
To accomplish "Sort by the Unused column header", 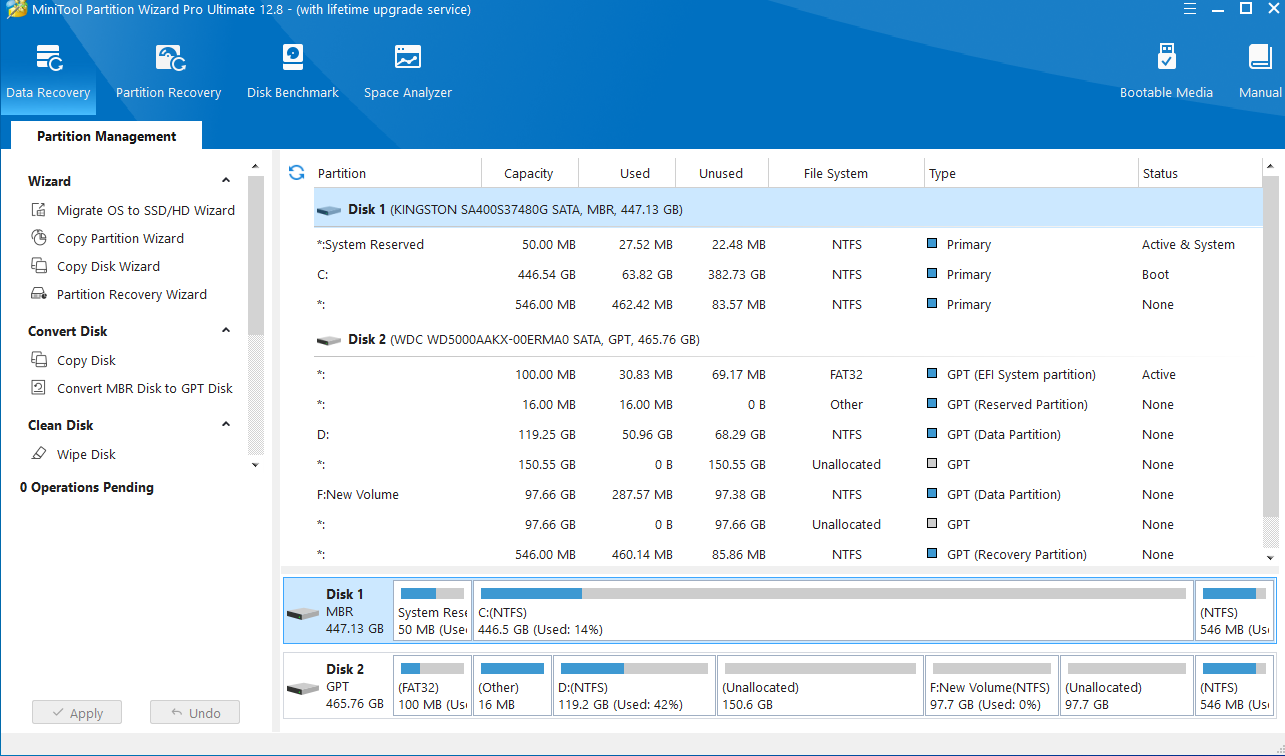I will coord(721,173).
